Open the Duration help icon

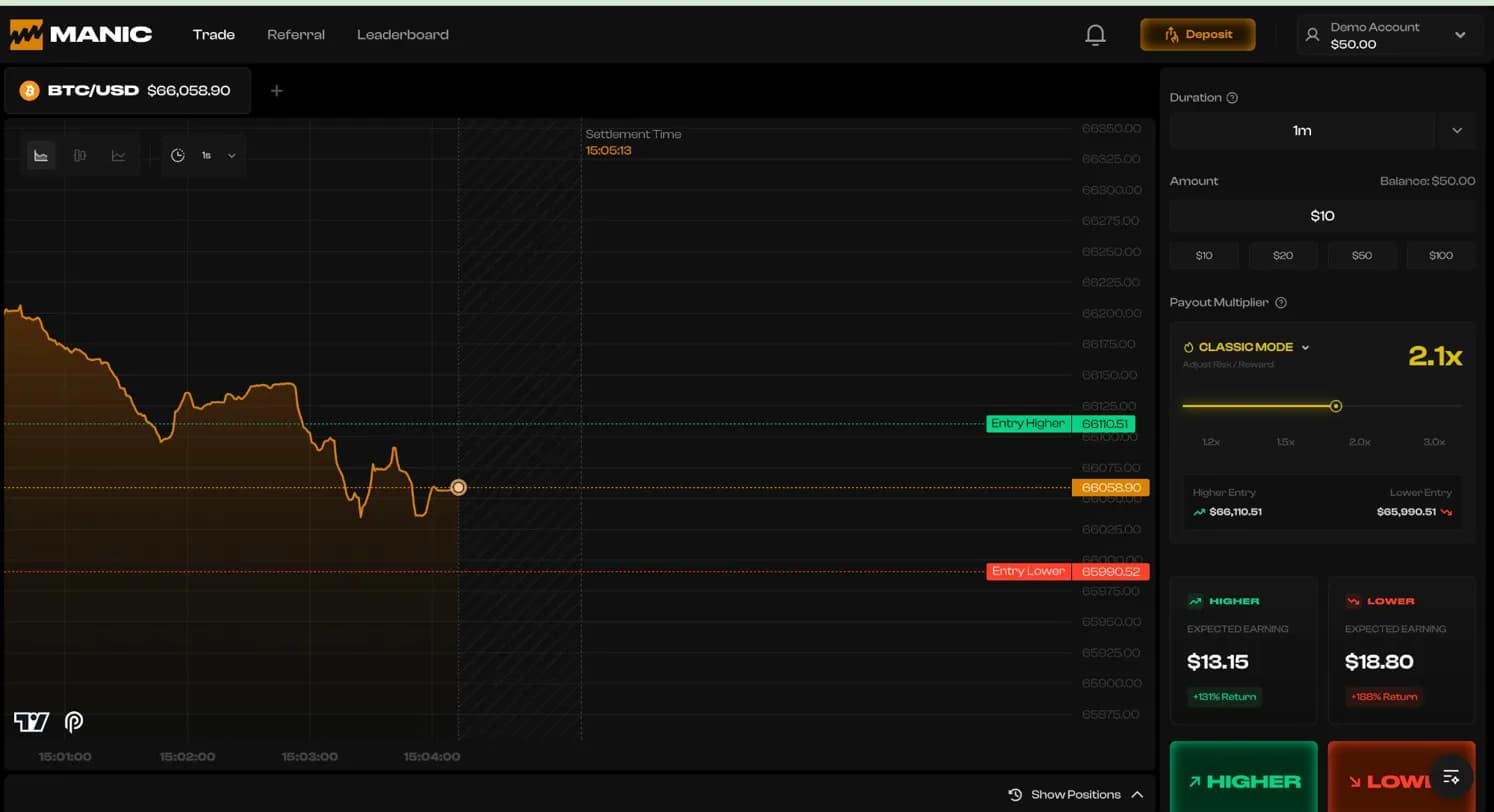pyautogui.click(x=1232, y=98)
